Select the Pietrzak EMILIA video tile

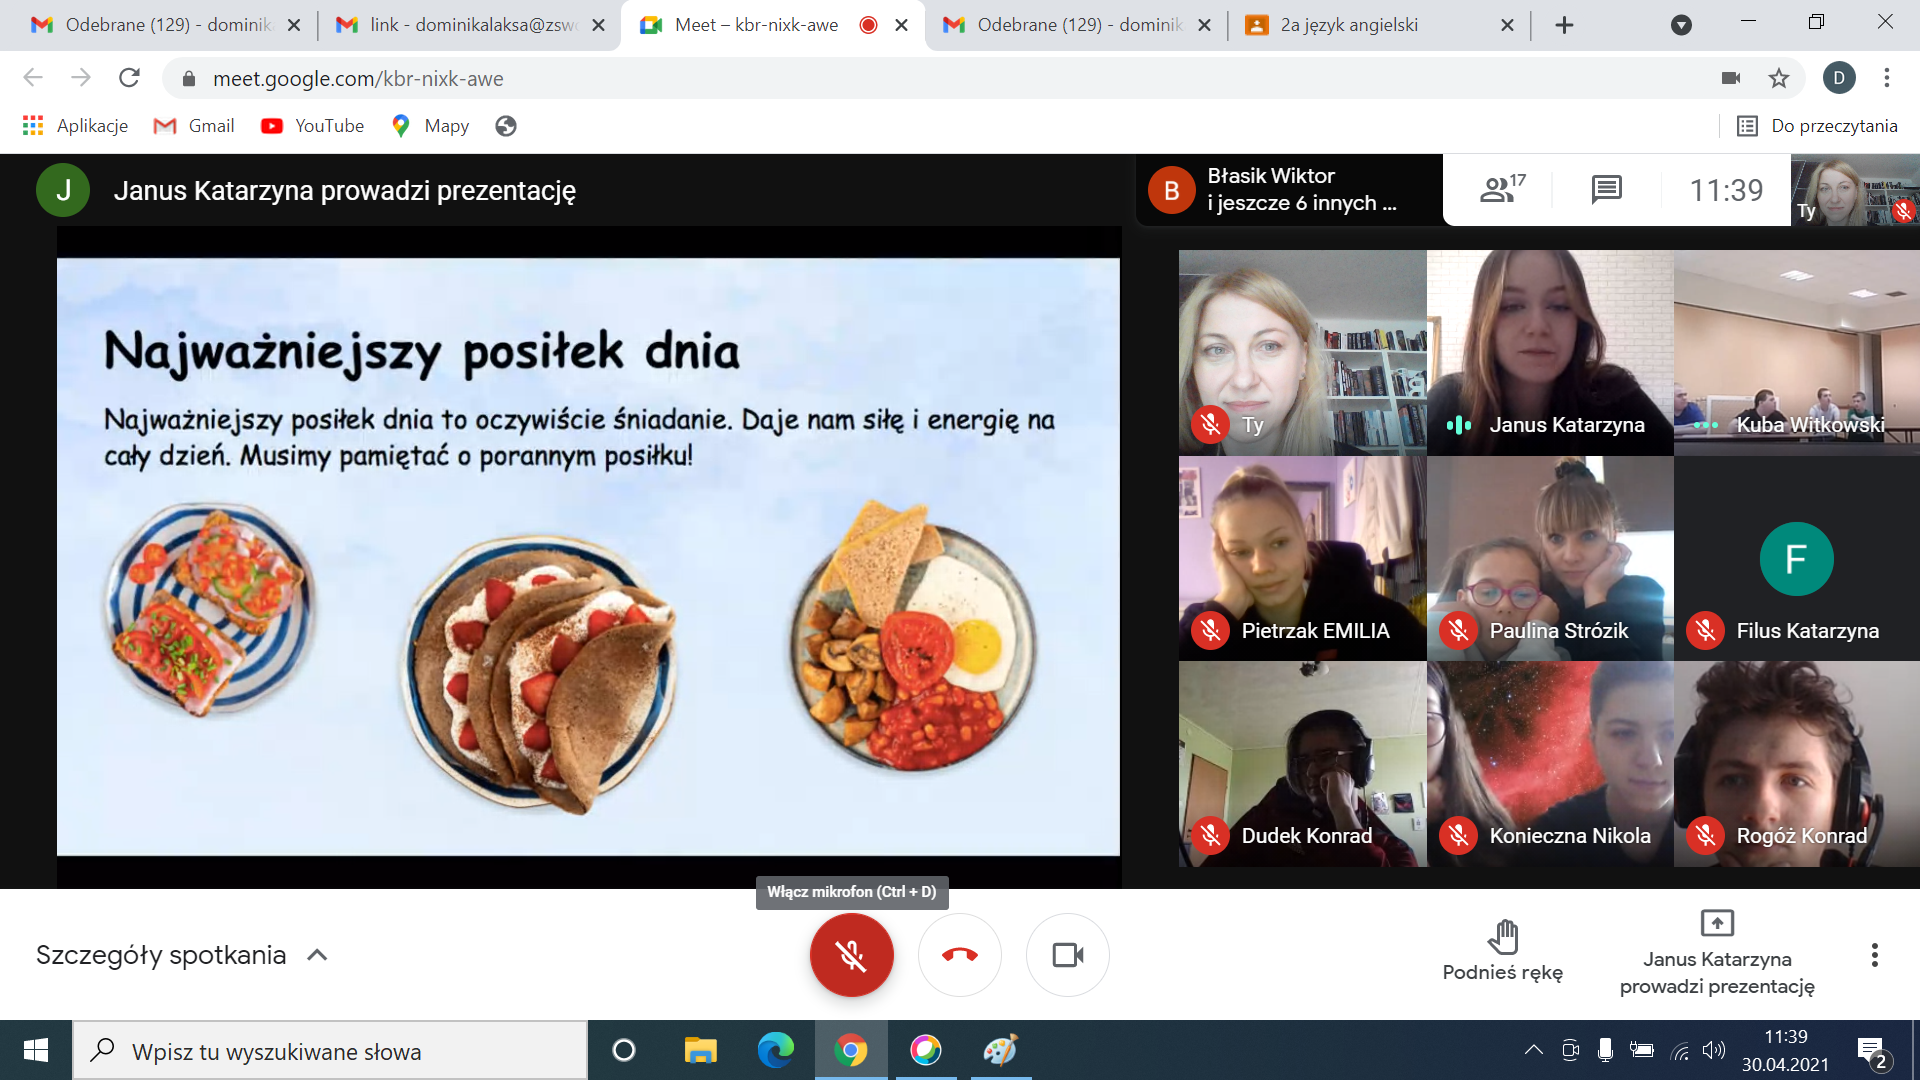pyautogui.click(x=1302, y=559)
